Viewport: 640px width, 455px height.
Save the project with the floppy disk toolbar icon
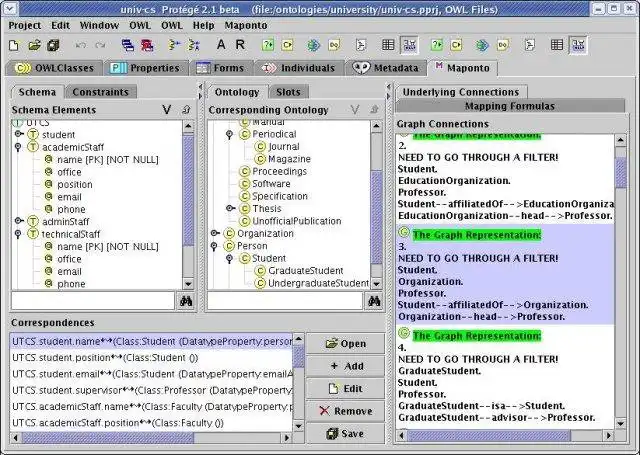click(x=53, y=45)
